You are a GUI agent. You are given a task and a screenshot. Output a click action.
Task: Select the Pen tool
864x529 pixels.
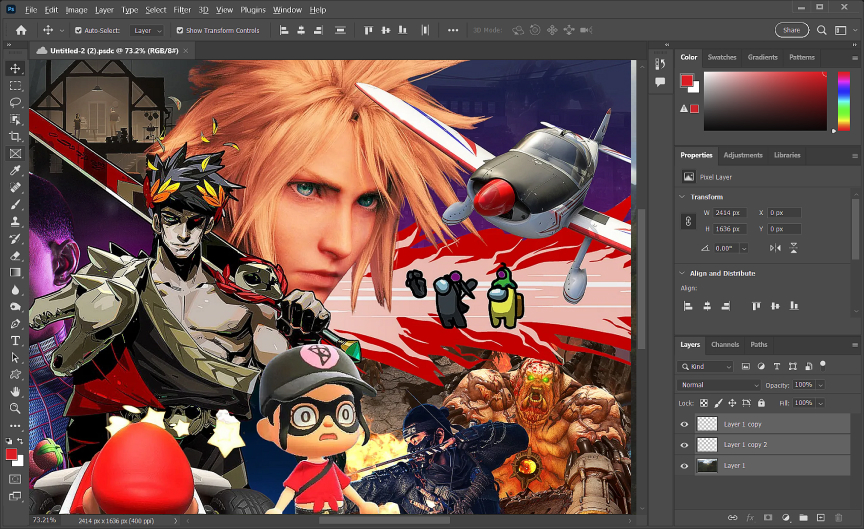tap(15, 323)
